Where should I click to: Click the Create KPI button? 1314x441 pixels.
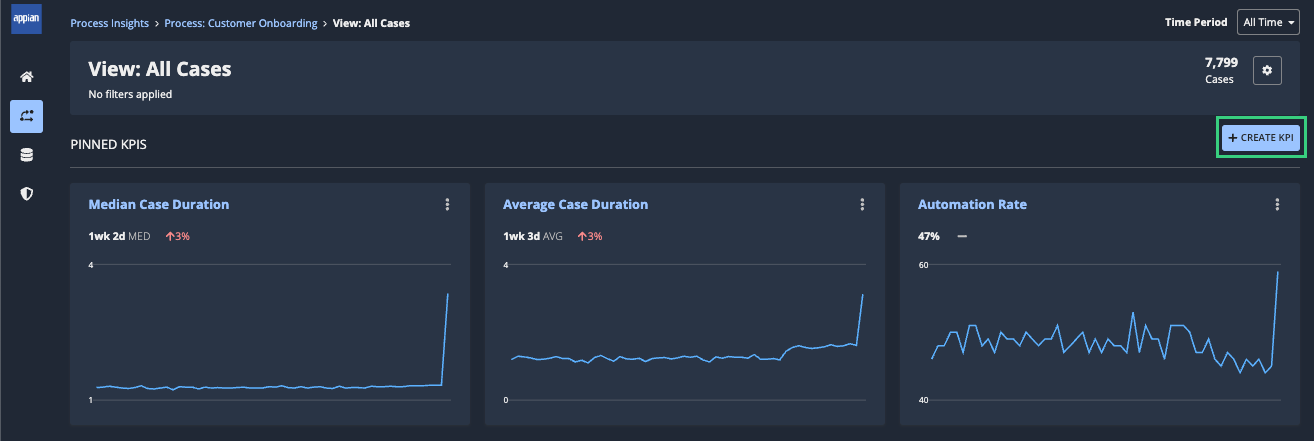1260,137
